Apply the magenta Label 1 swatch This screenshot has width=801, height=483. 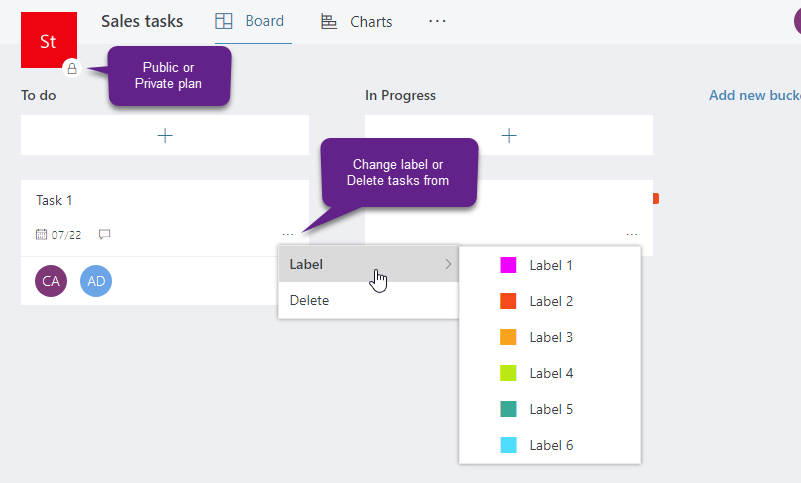click(x=508, y=265)
